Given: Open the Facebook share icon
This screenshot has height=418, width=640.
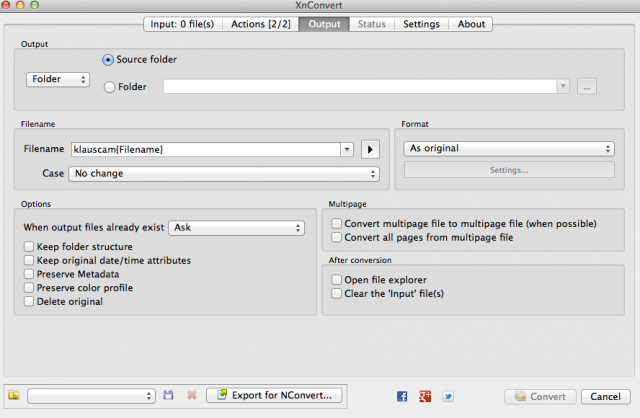Looking at the screenshot, I should tap(402, 396).
